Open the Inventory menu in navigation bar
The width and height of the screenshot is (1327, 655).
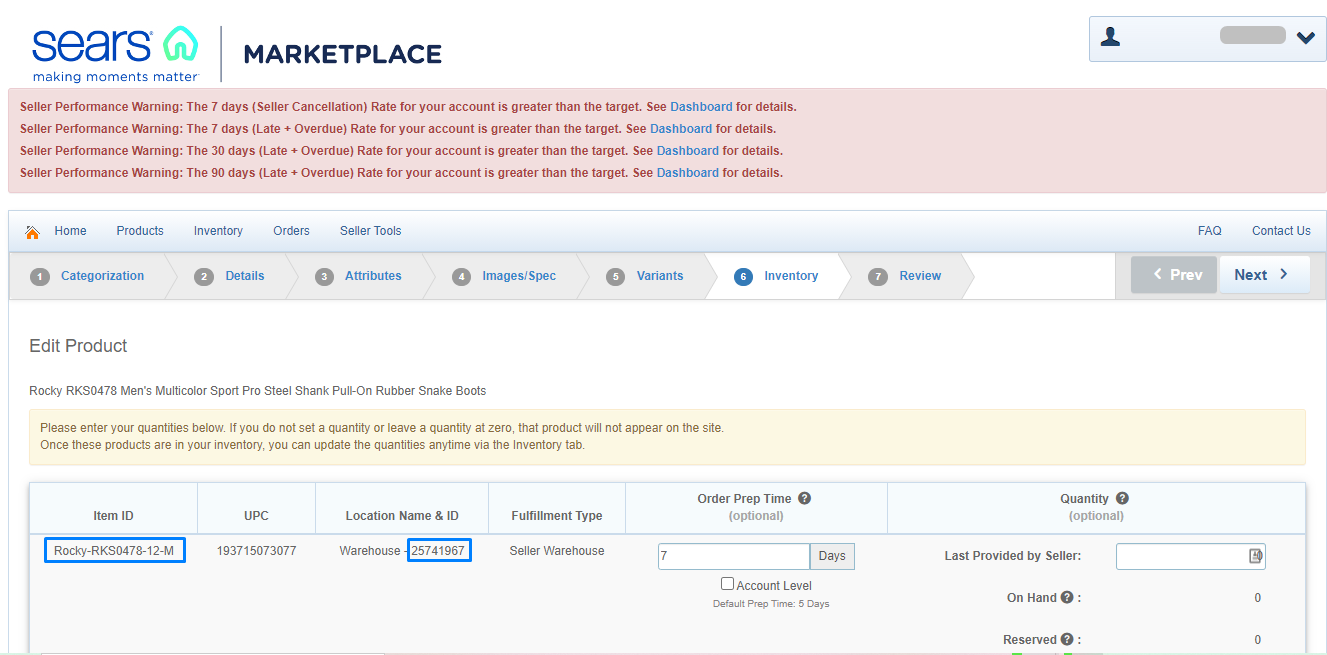click(218, 231)
